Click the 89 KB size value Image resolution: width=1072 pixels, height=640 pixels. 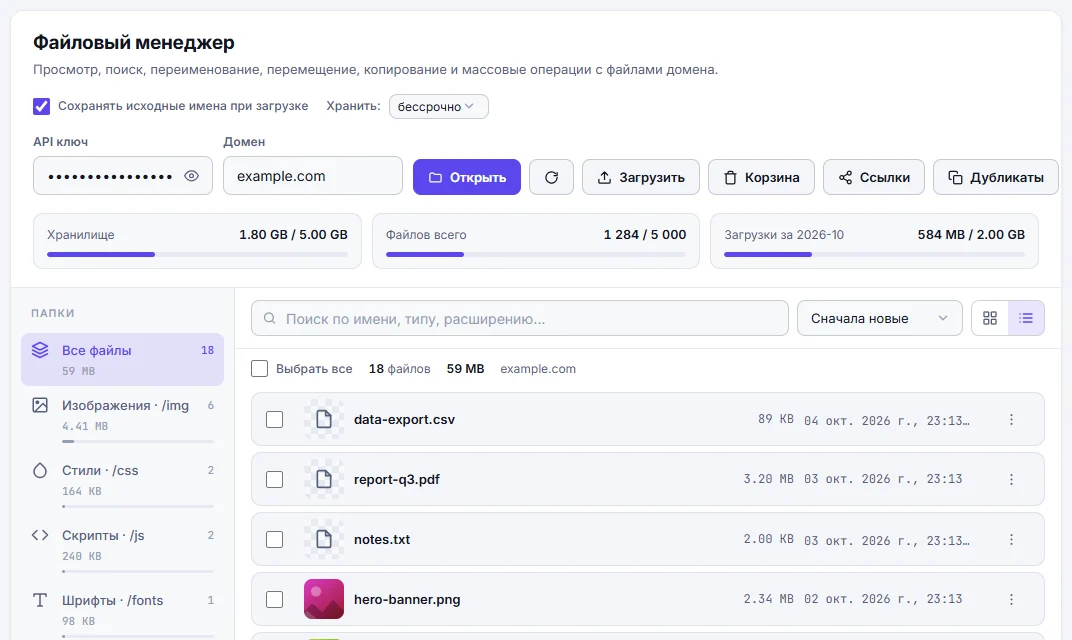(x=775, y=419)
